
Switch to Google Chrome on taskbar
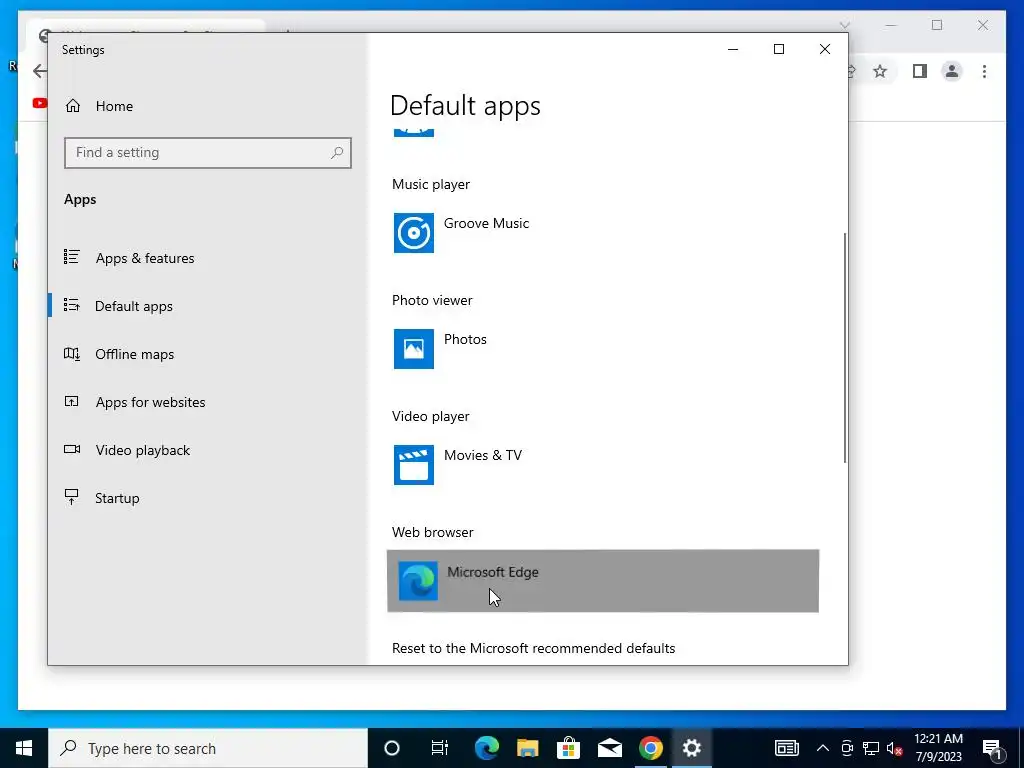[x=650, y=748]
